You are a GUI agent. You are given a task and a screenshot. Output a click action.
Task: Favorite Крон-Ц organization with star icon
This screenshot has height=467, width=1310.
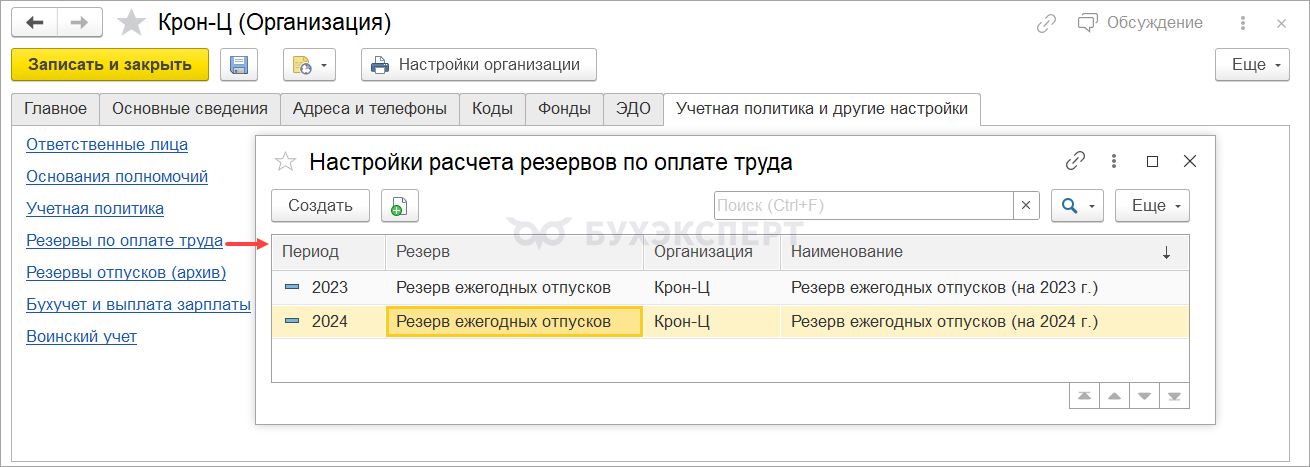coord(130,22)
